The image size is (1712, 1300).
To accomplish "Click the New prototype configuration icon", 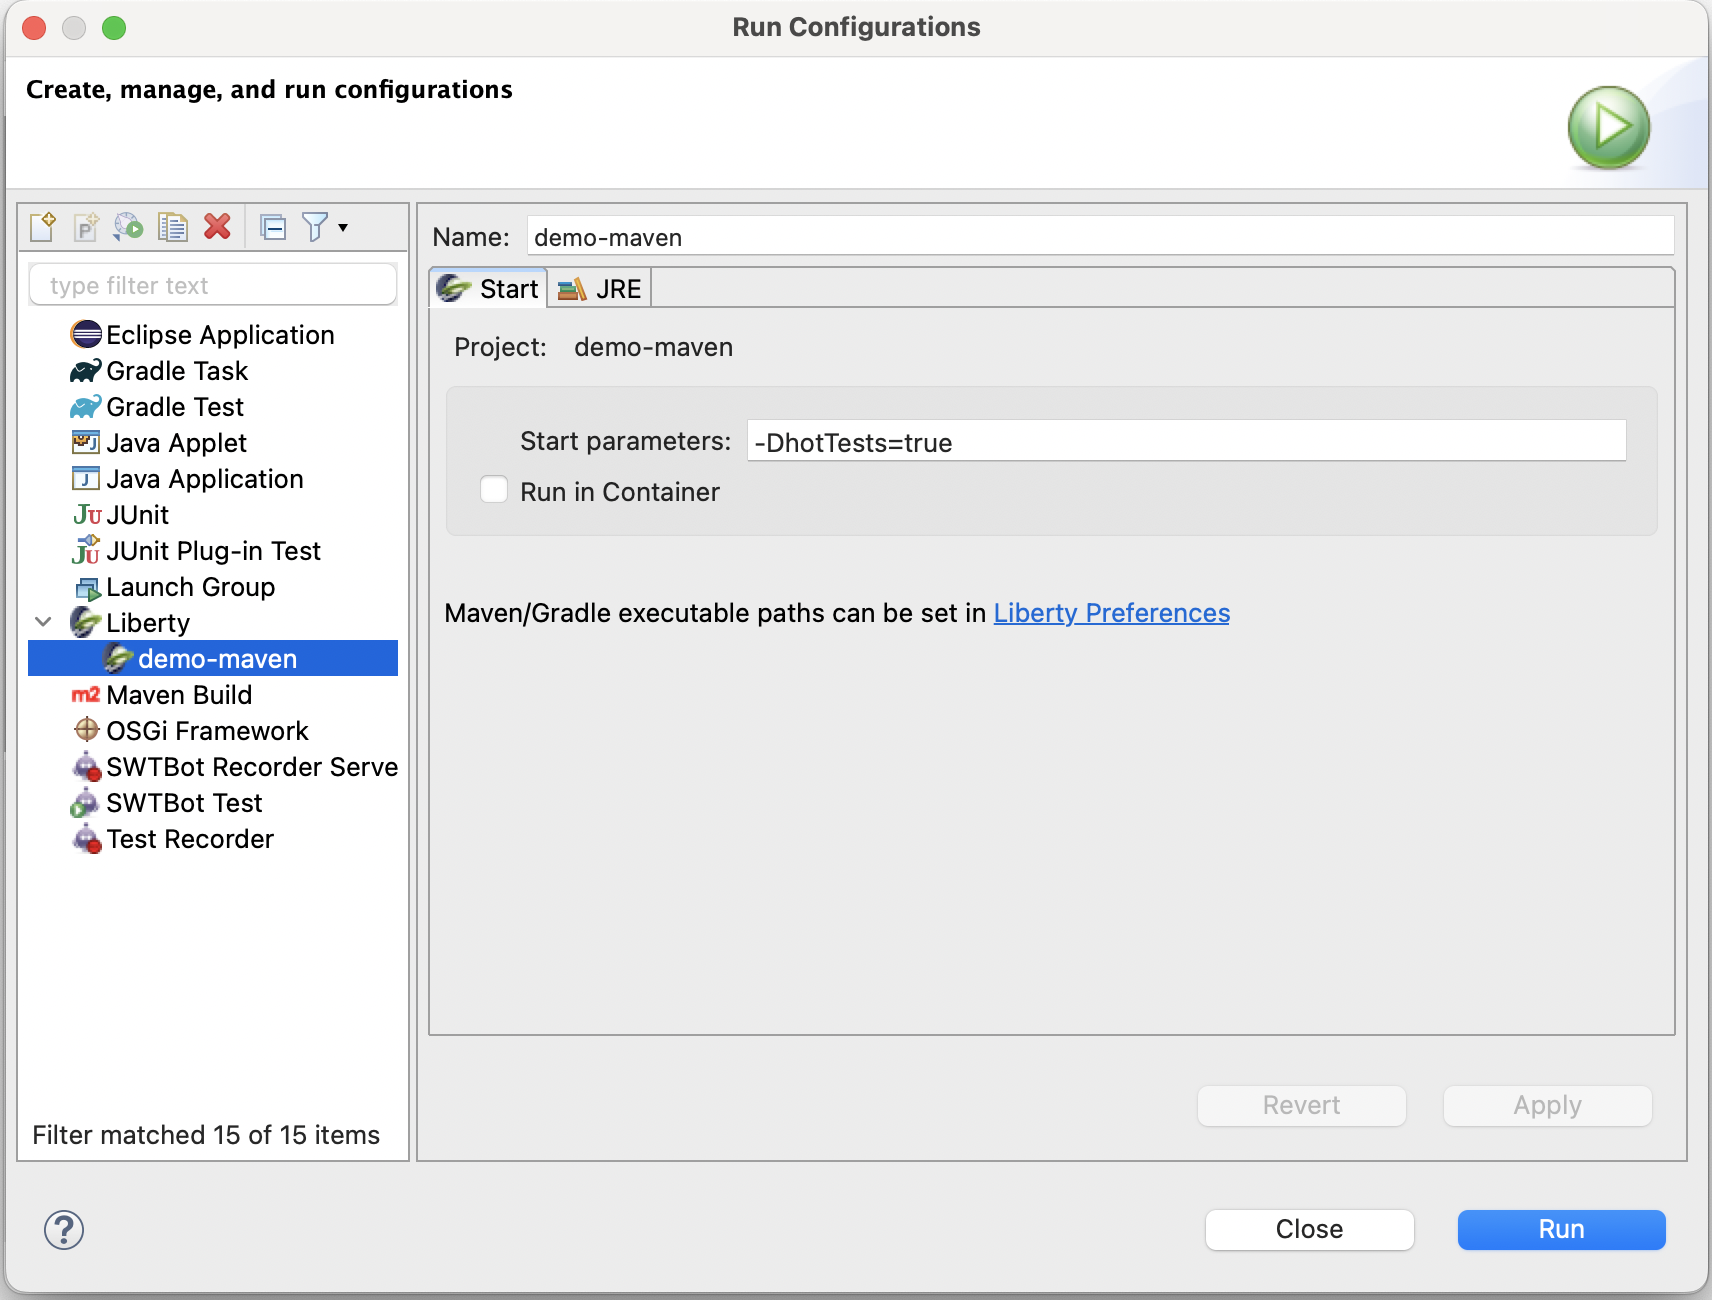I will pyautogui.click(x=86, y=227).
